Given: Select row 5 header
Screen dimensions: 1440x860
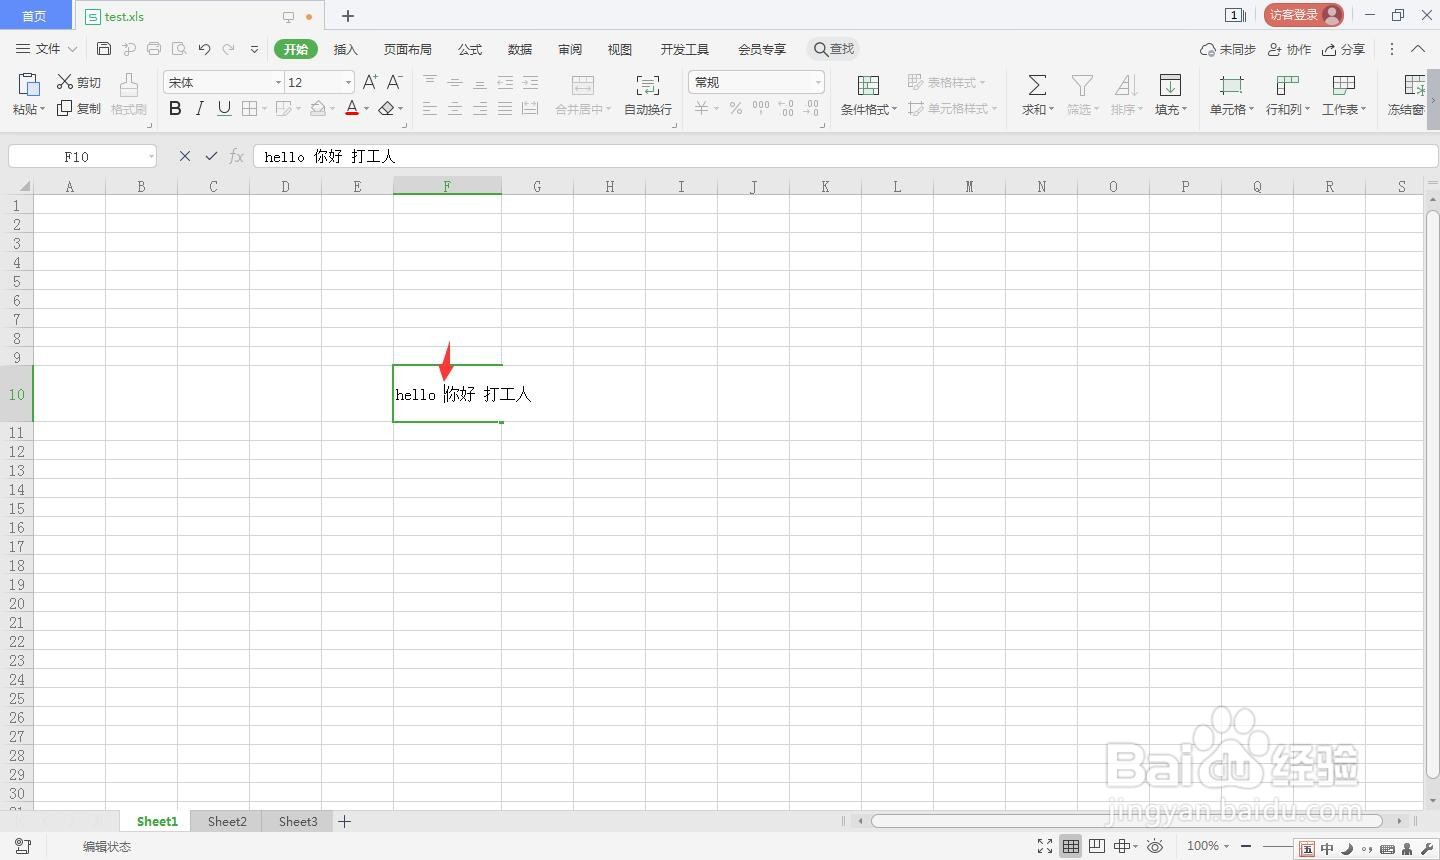Looking at the screenshot, I should (16, 281).
